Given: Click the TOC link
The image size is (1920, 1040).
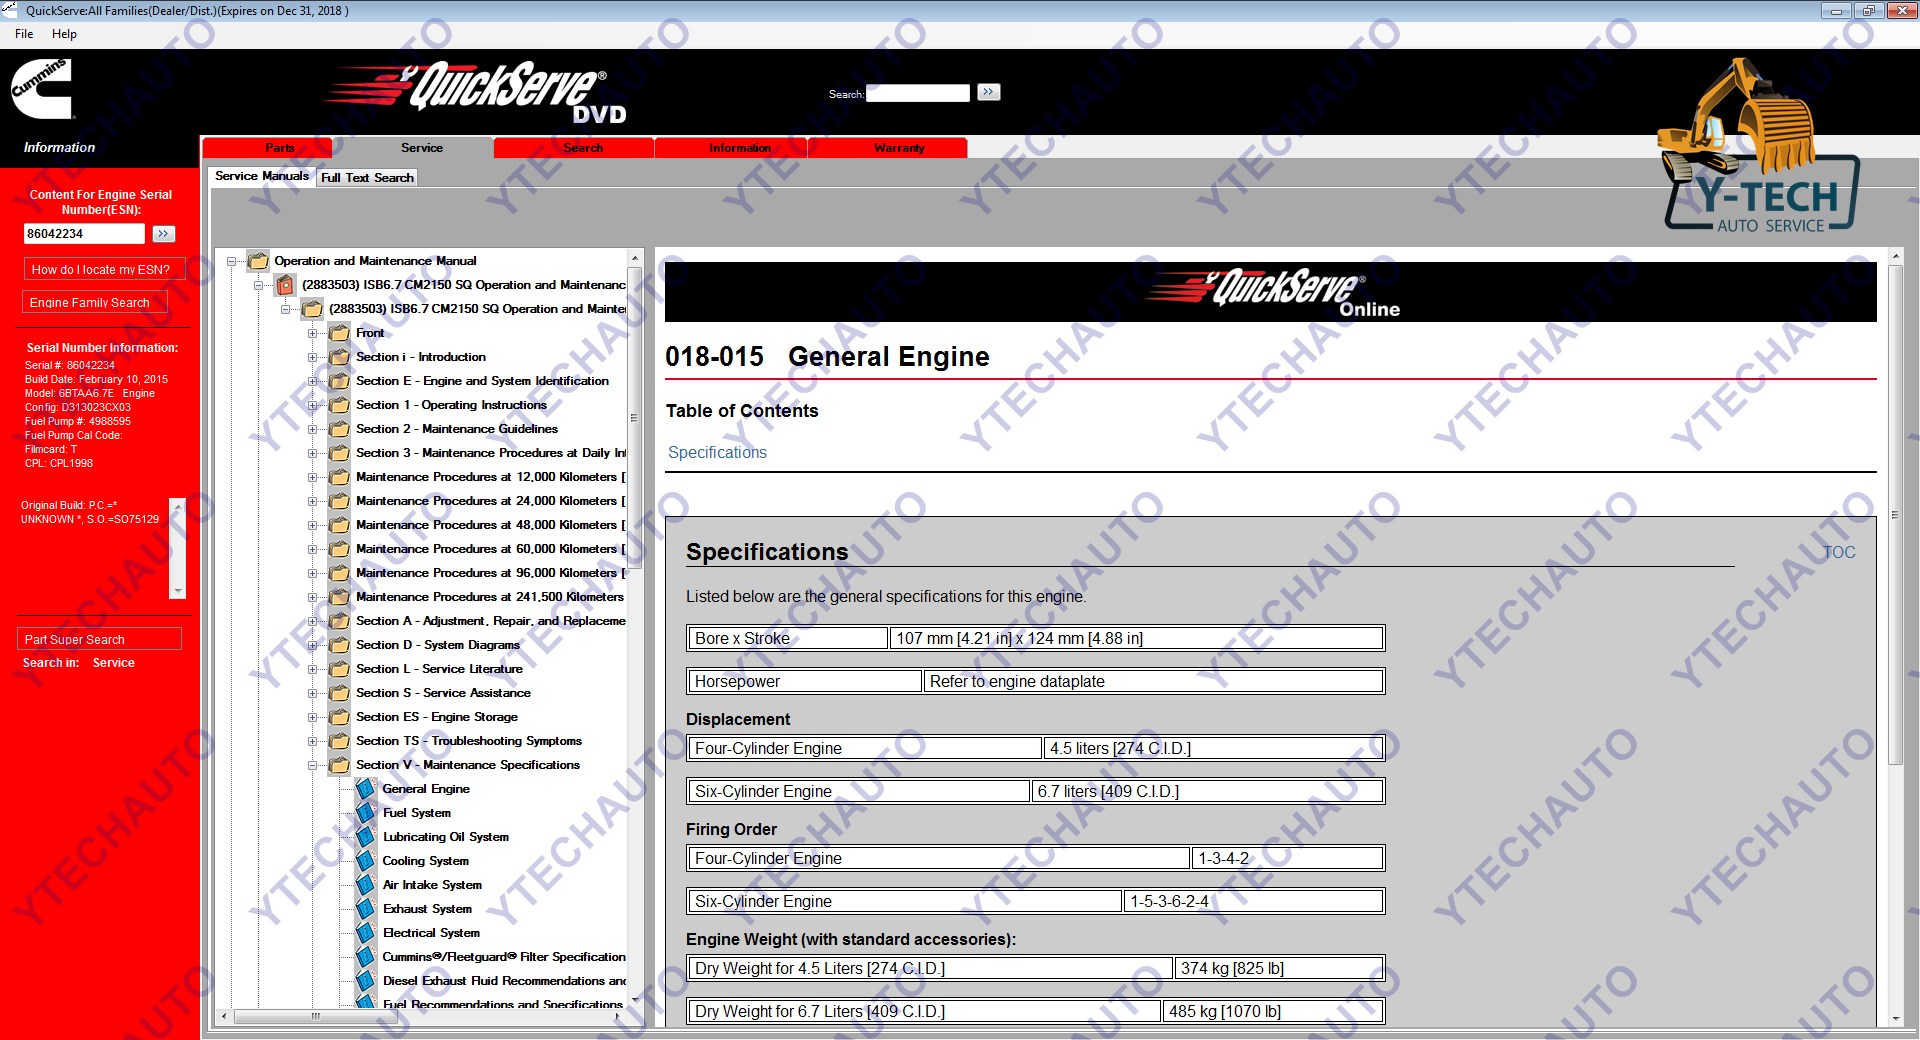Looking at the screenshot, I should click(1839, 553).
